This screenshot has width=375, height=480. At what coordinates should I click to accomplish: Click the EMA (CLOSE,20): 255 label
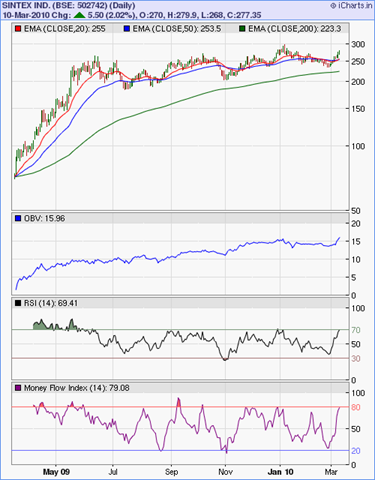65,29
